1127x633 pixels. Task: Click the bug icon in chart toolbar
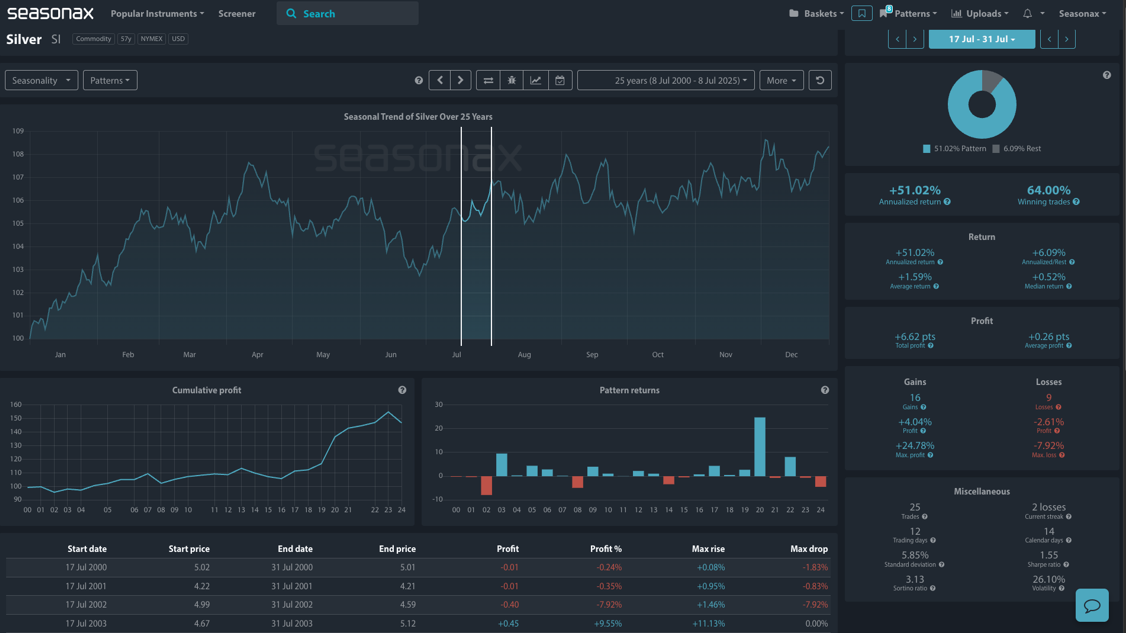(512, 80)
